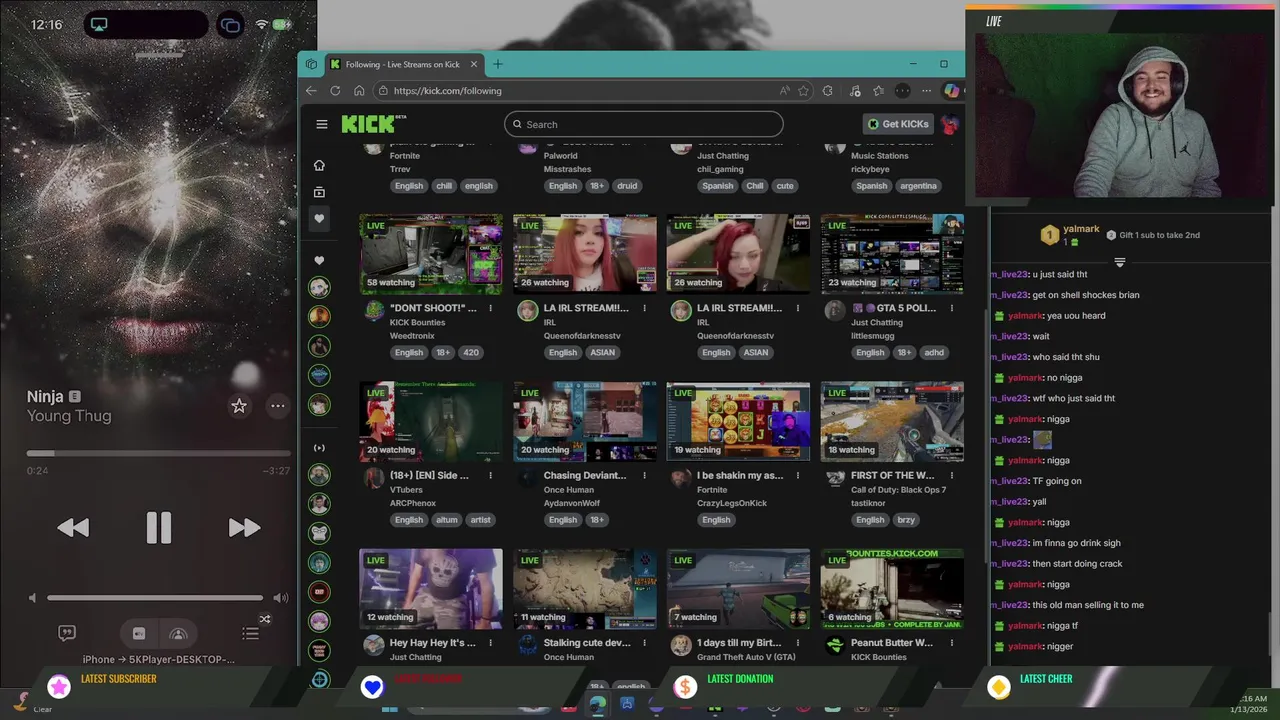Open the AirPlay icon in the music player

179,633
